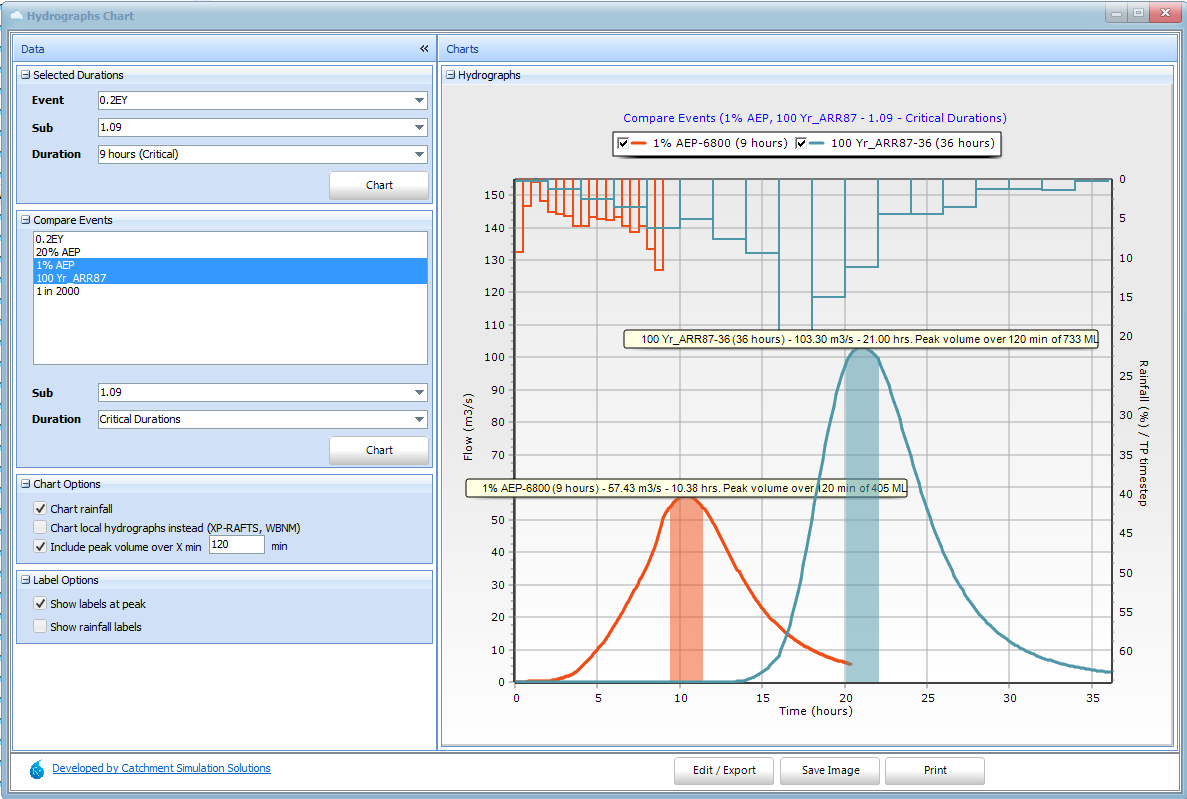Open the Duration dropdown showing 9 hours (Critical)
This screenshot has height=799, width=1187.
[419, 154]
